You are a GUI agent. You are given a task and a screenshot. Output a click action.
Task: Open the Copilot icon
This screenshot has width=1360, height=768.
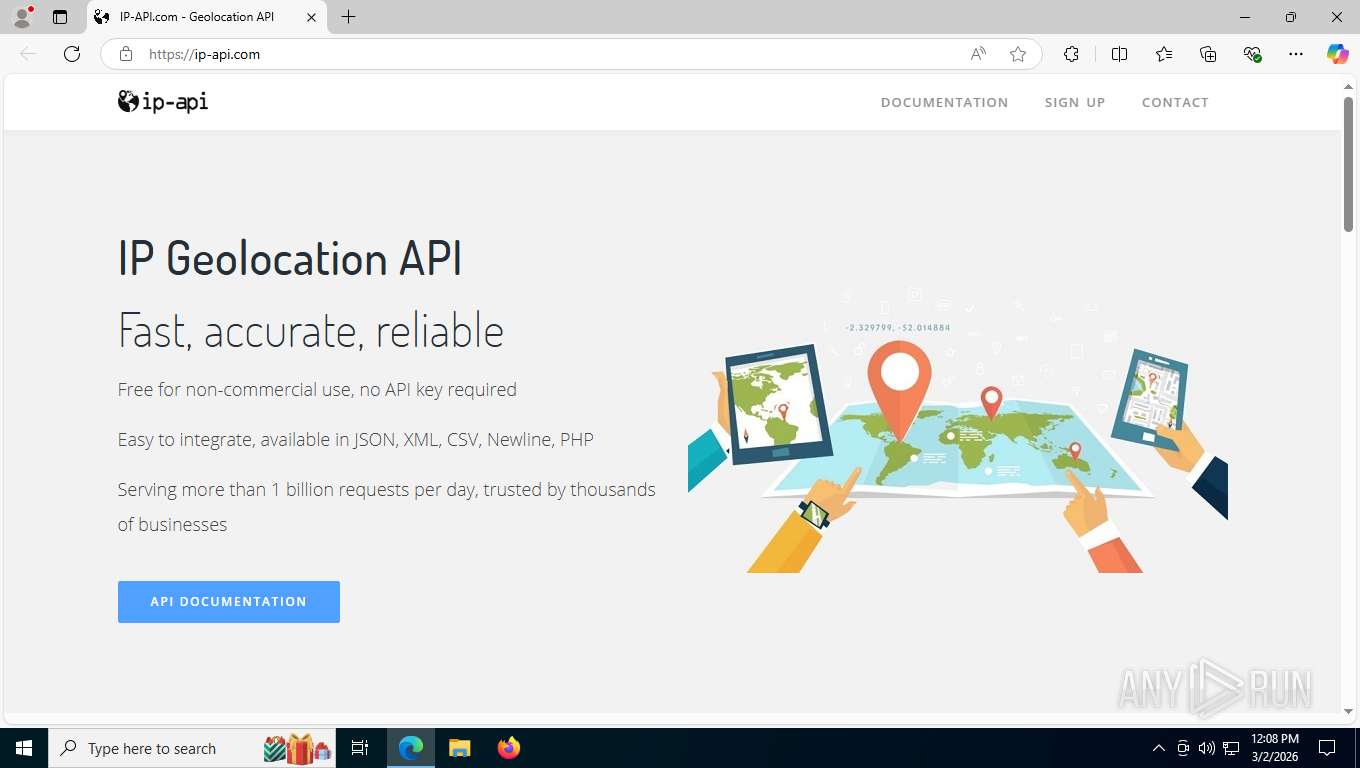(x=1337, y=54)
